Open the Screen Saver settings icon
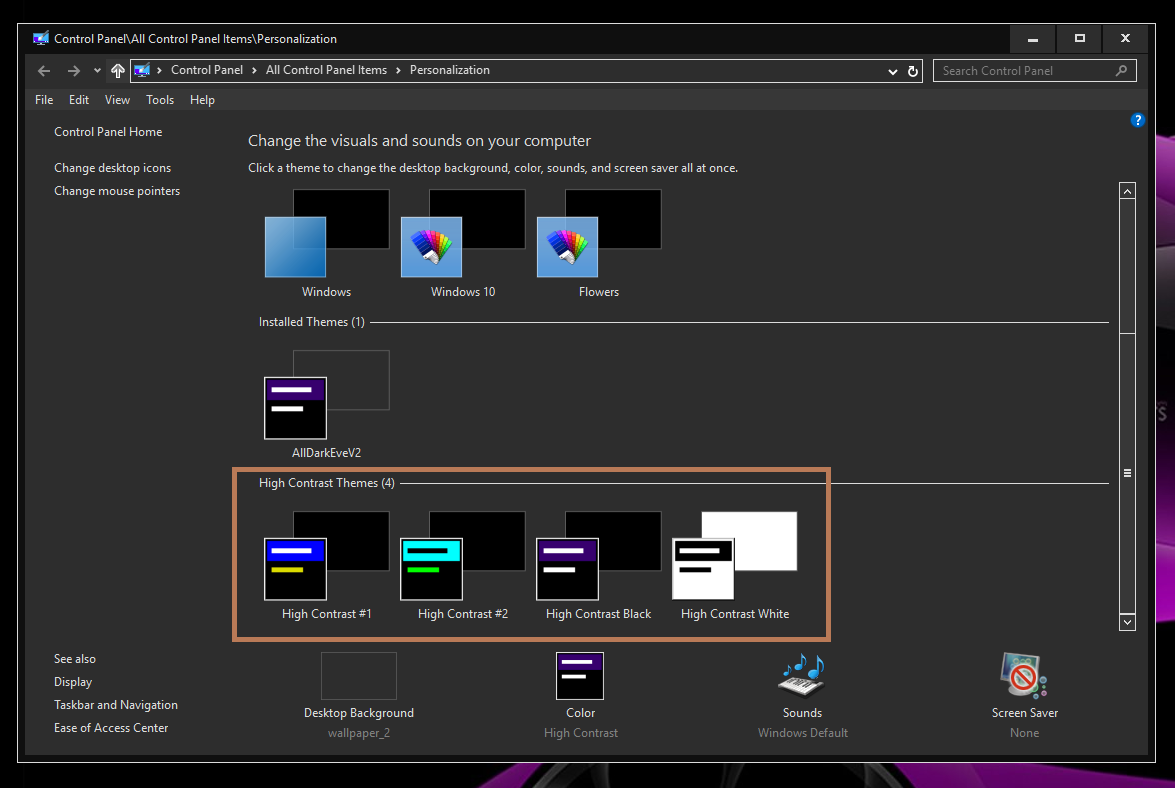 (x=1024, y=676)
